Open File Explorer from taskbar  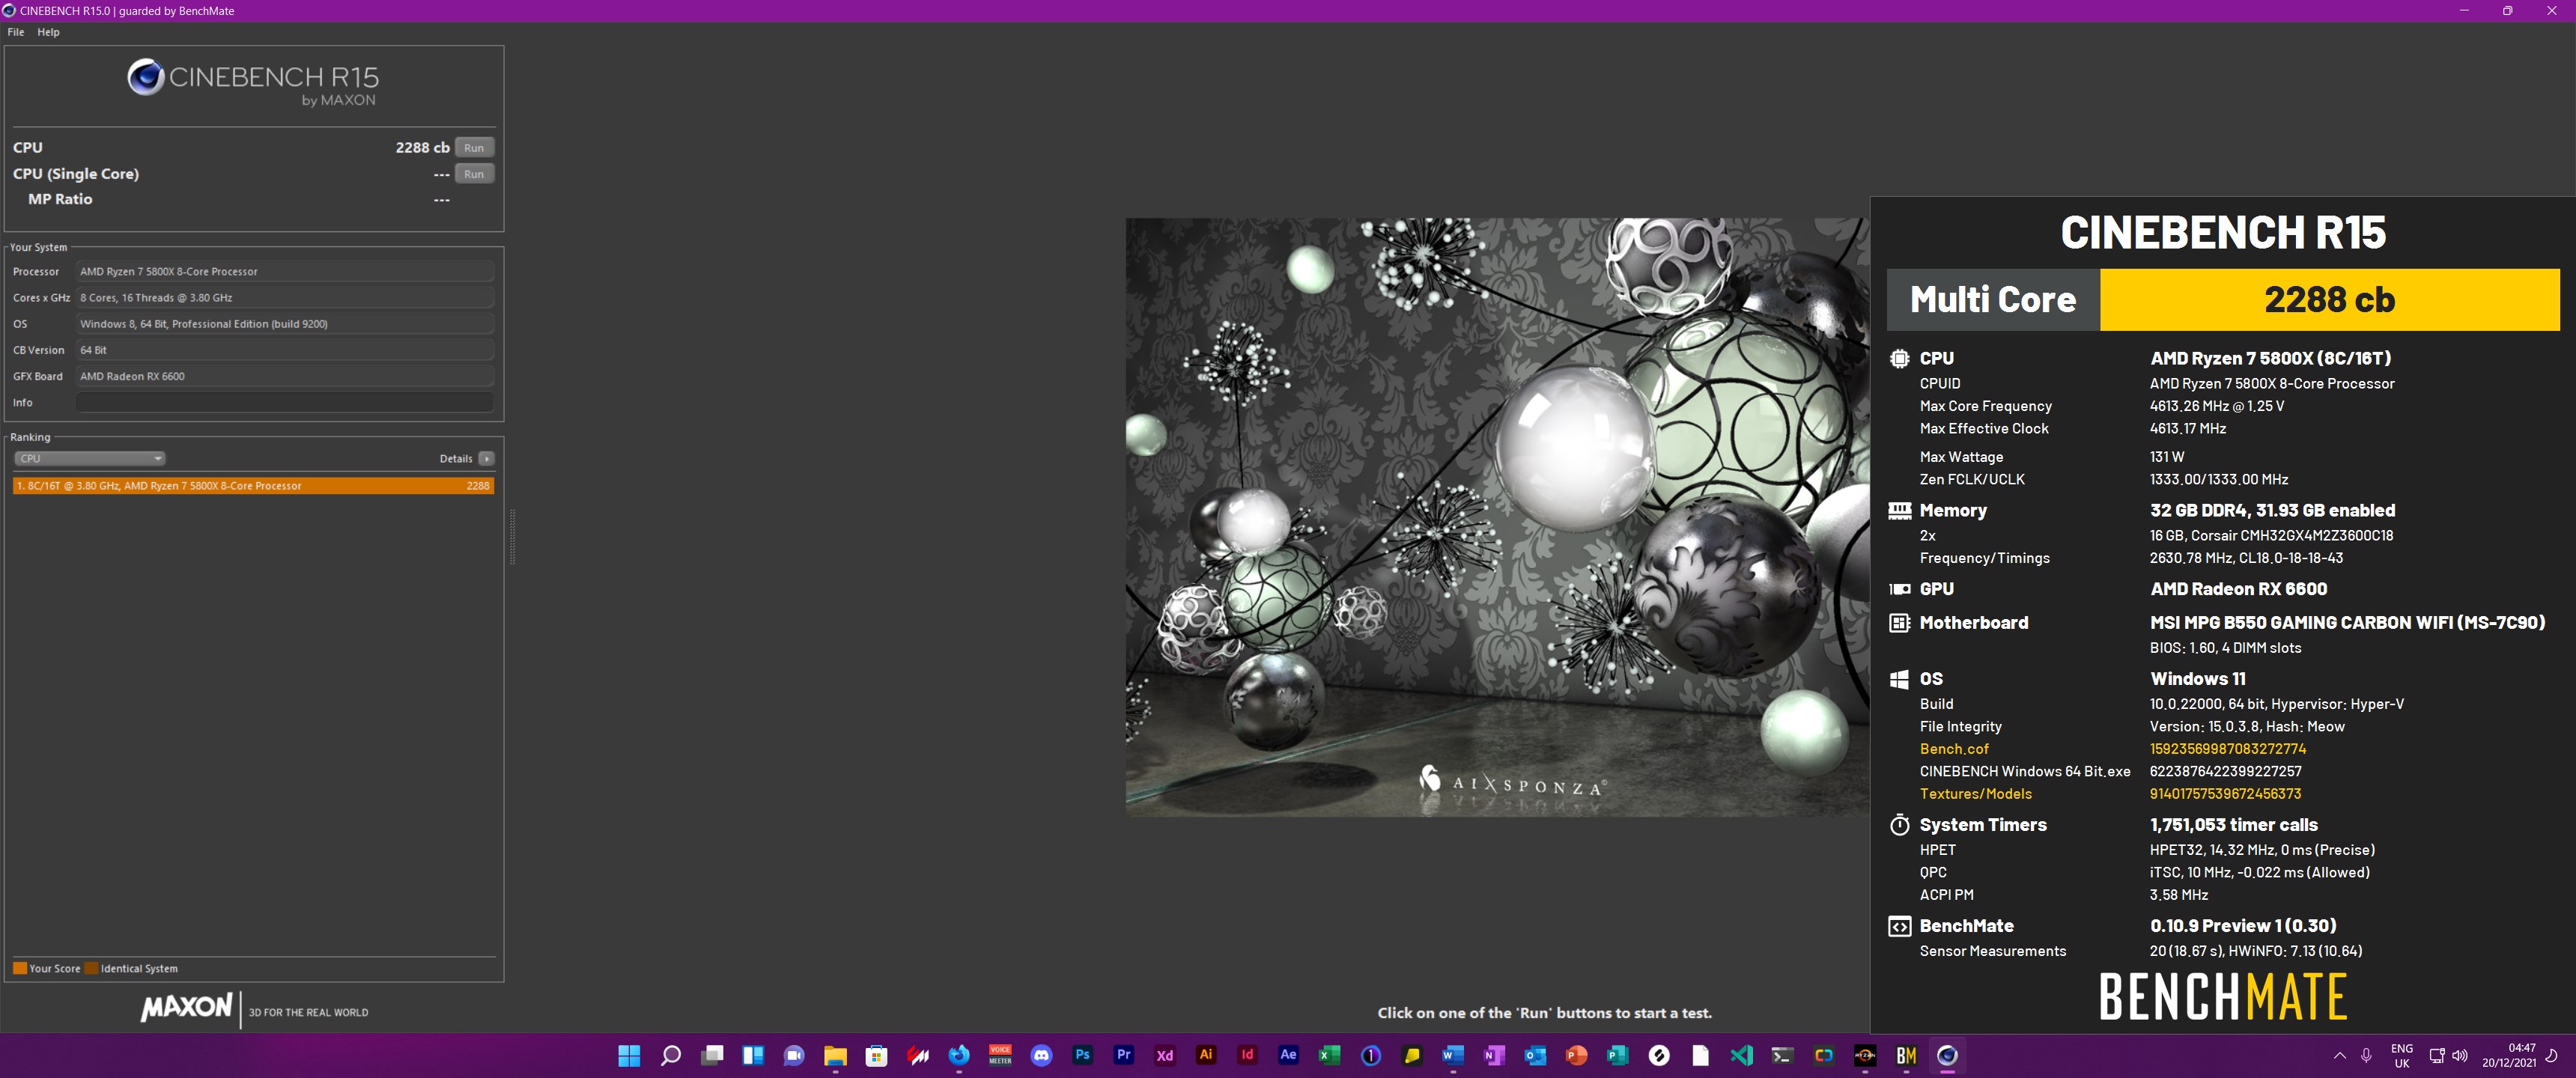(x=835, y=1055)
